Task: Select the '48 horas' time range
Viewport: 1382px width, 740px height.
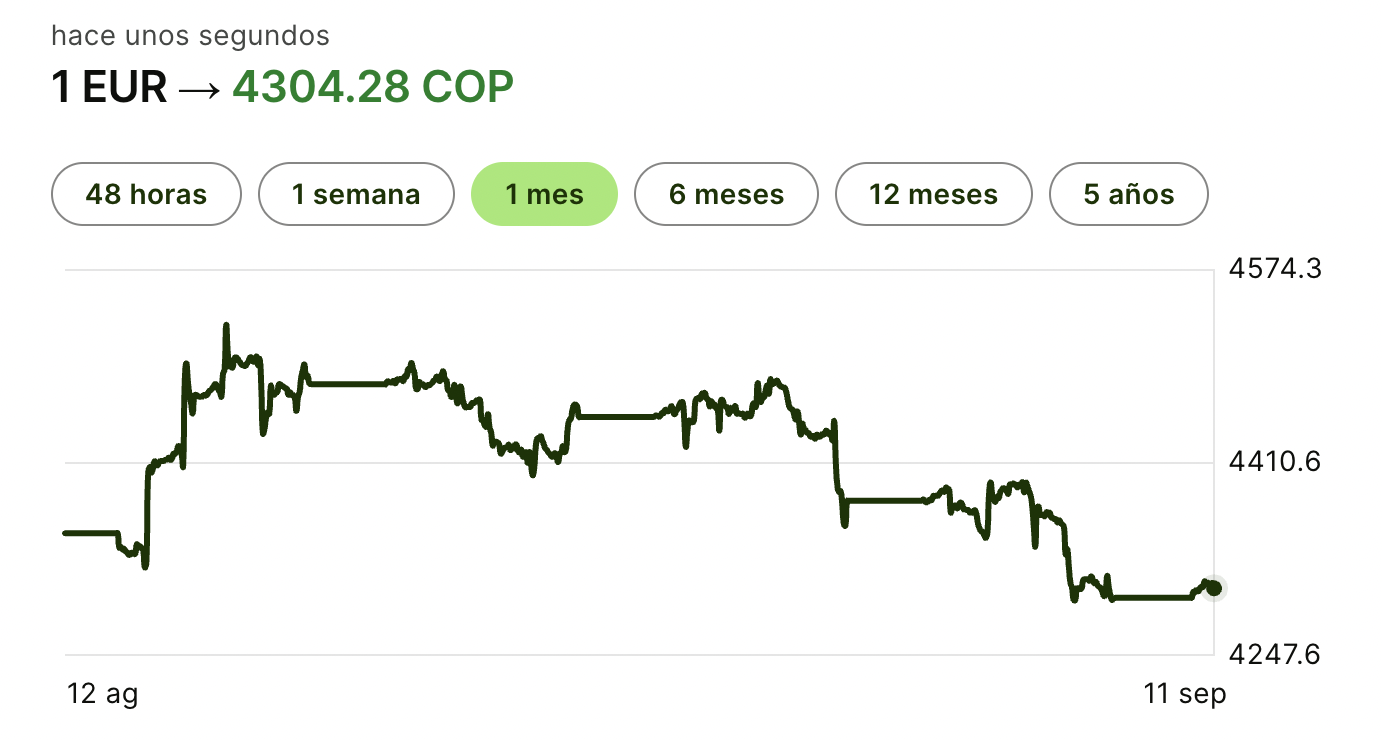Action: click(146, 194)
